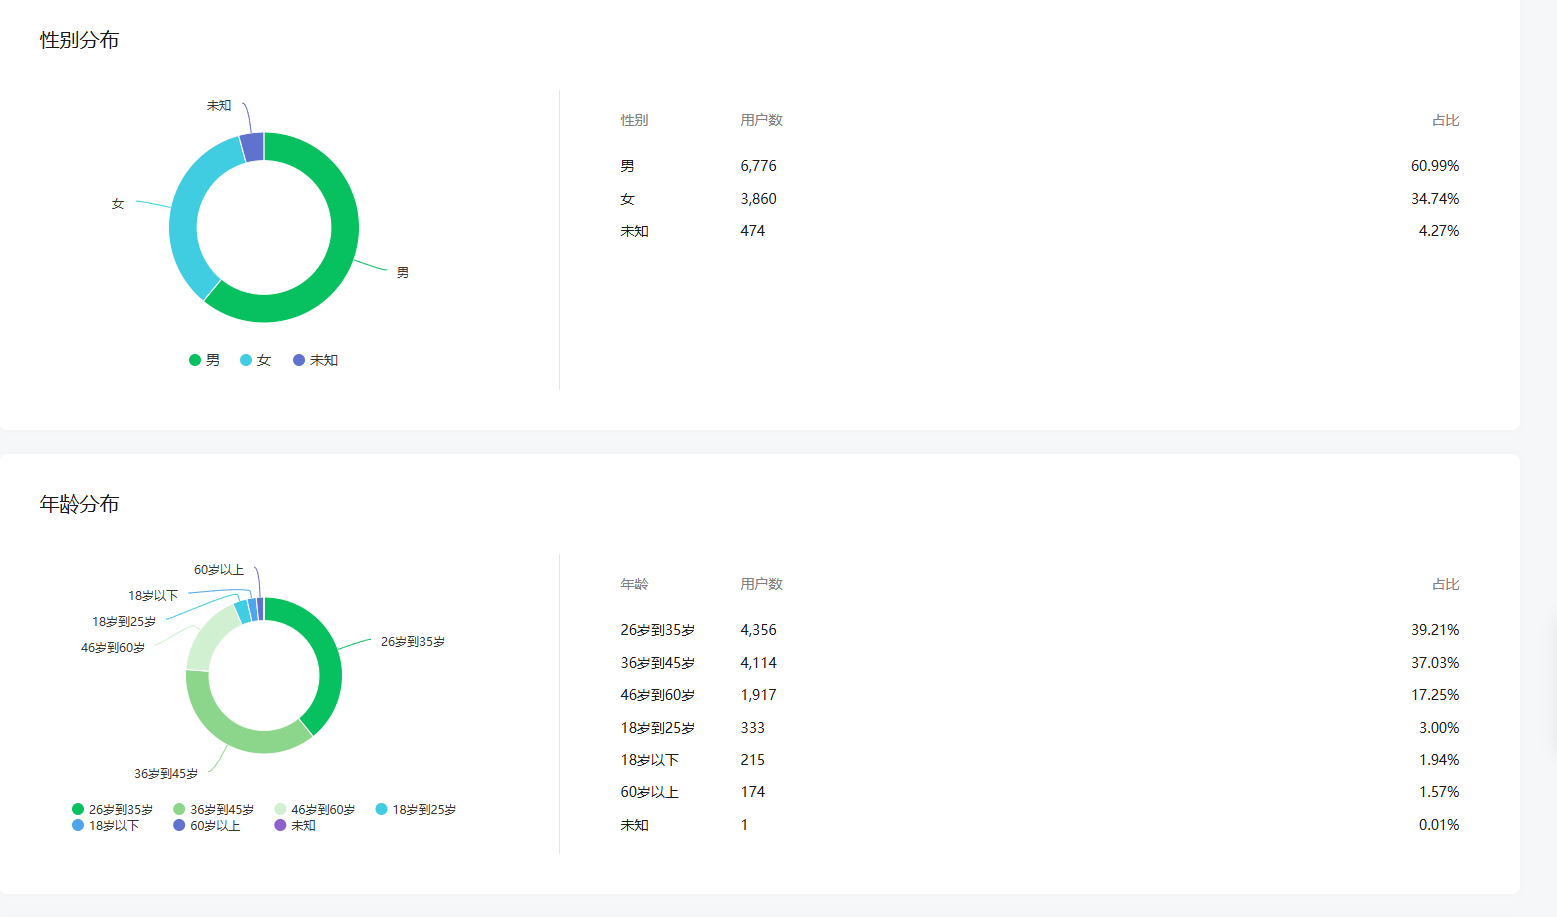Click 占比 header in the age table
This screenshot has height=917, width=1557.
coord(1445,584)
